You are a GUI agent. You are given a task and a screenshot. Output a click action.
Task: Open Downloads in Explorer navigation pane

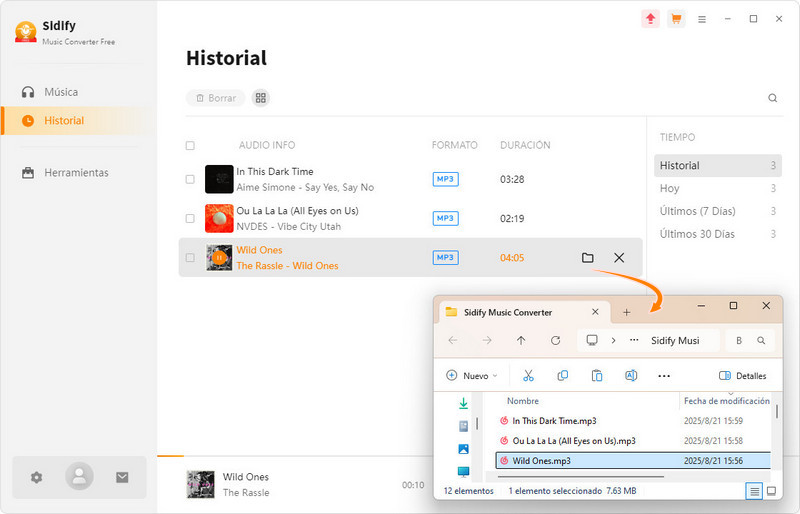[463, 403]
